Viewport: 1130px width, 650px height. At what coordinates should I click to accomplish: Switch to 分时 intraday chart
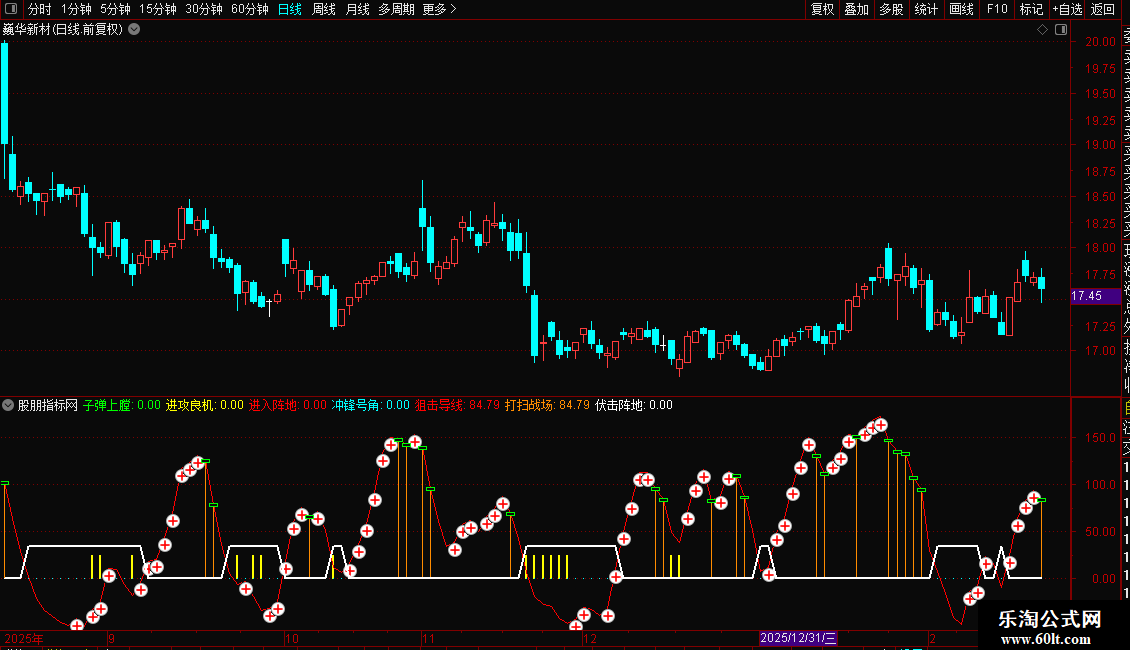[x=39, y=9]
